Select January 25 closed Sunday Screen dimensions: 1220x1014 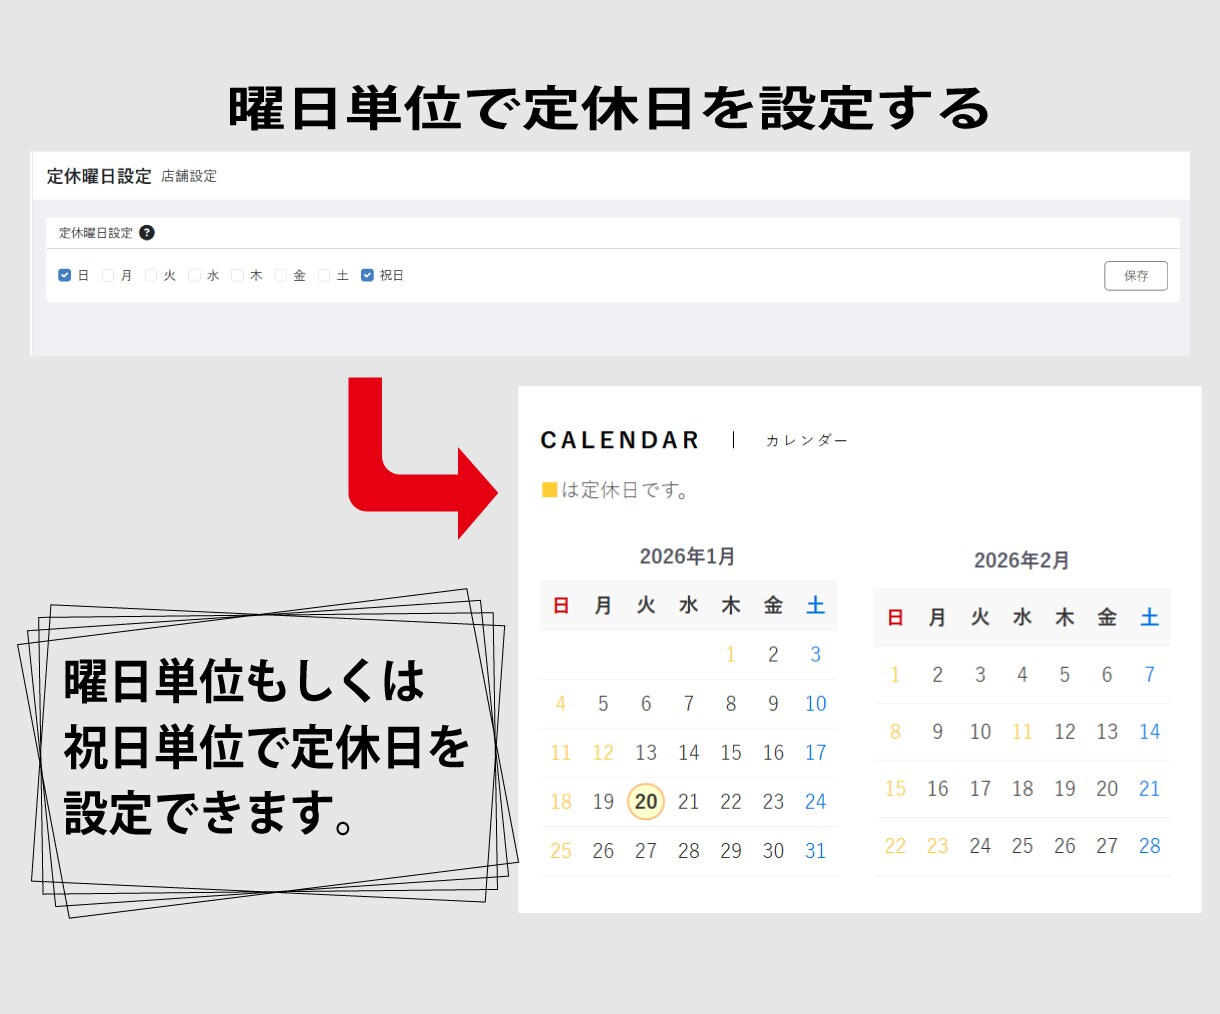coord(561,851)
